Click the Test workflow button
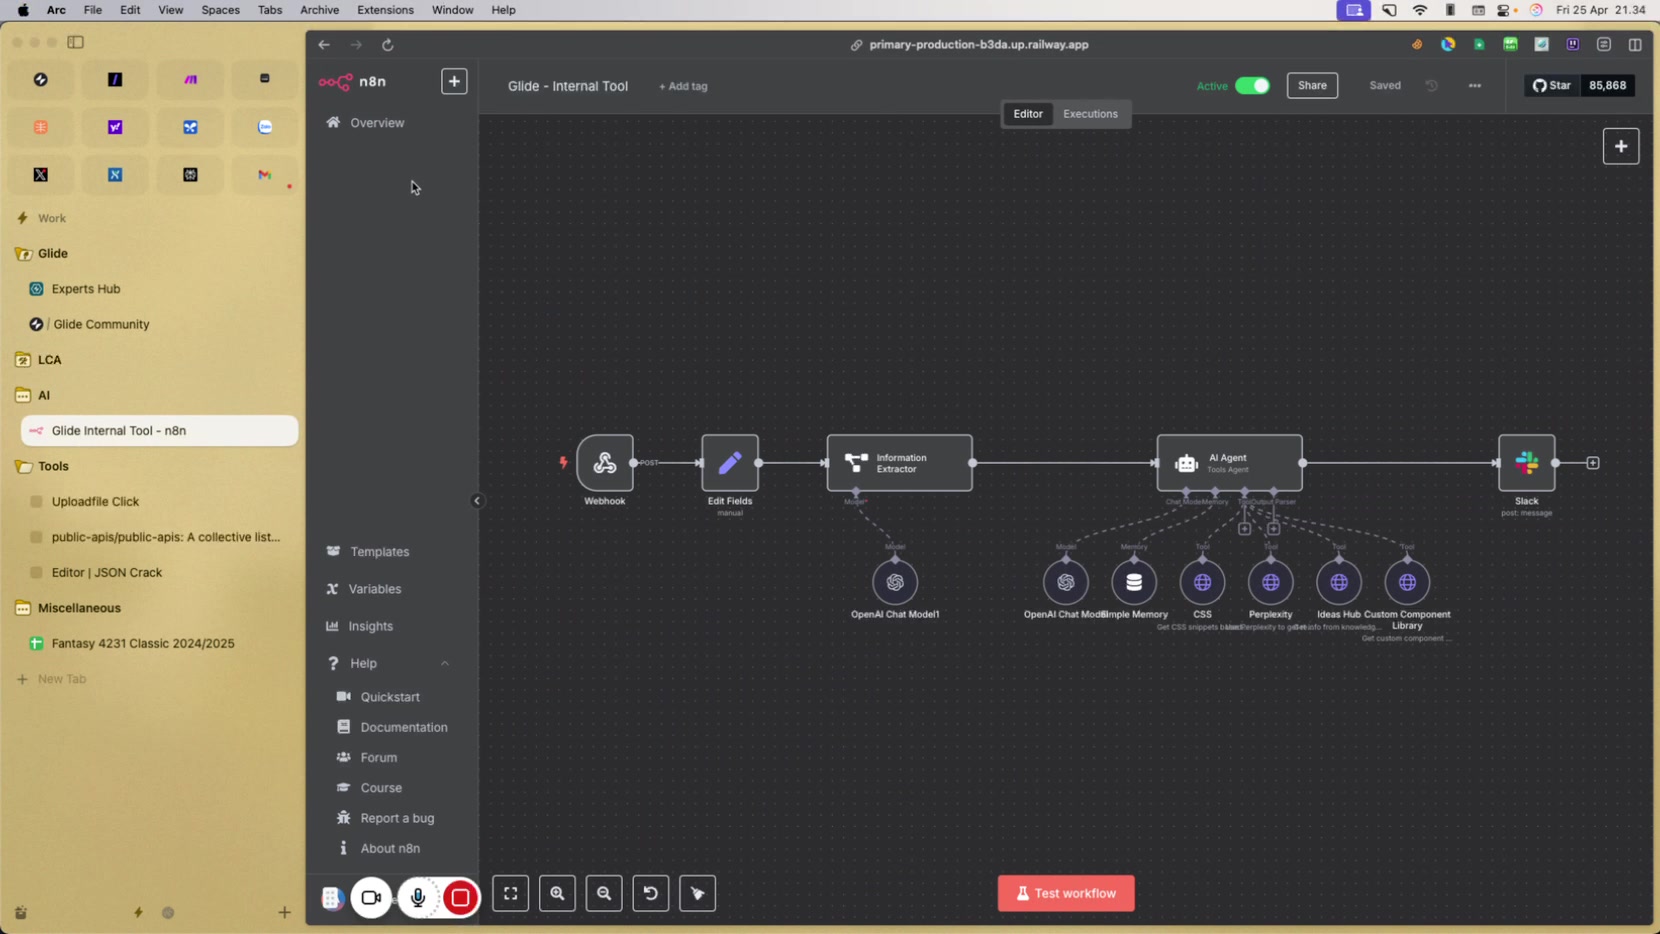This screenshot has width=1660, height=934. point(1066,893)
